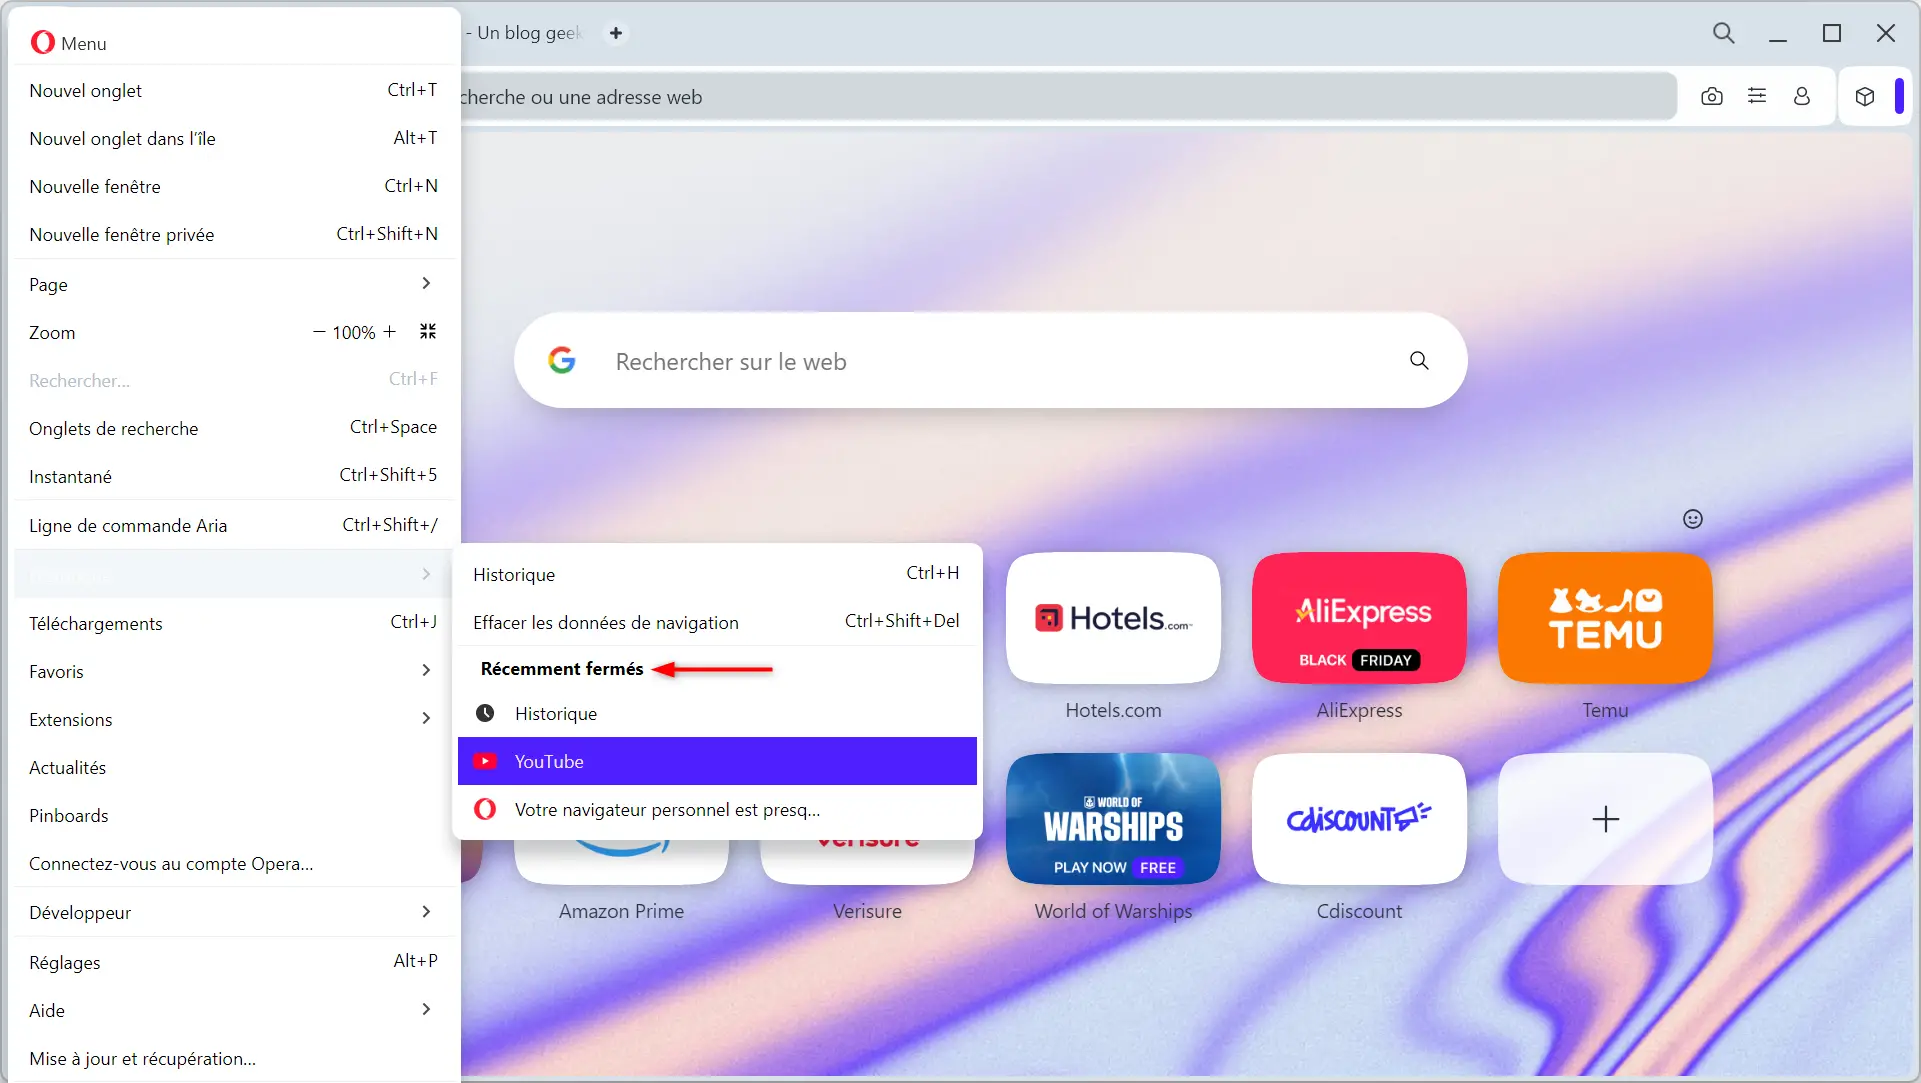
Task: Open Pinboards menu entry
Action: pyautogui.click(x=235, y=815)
